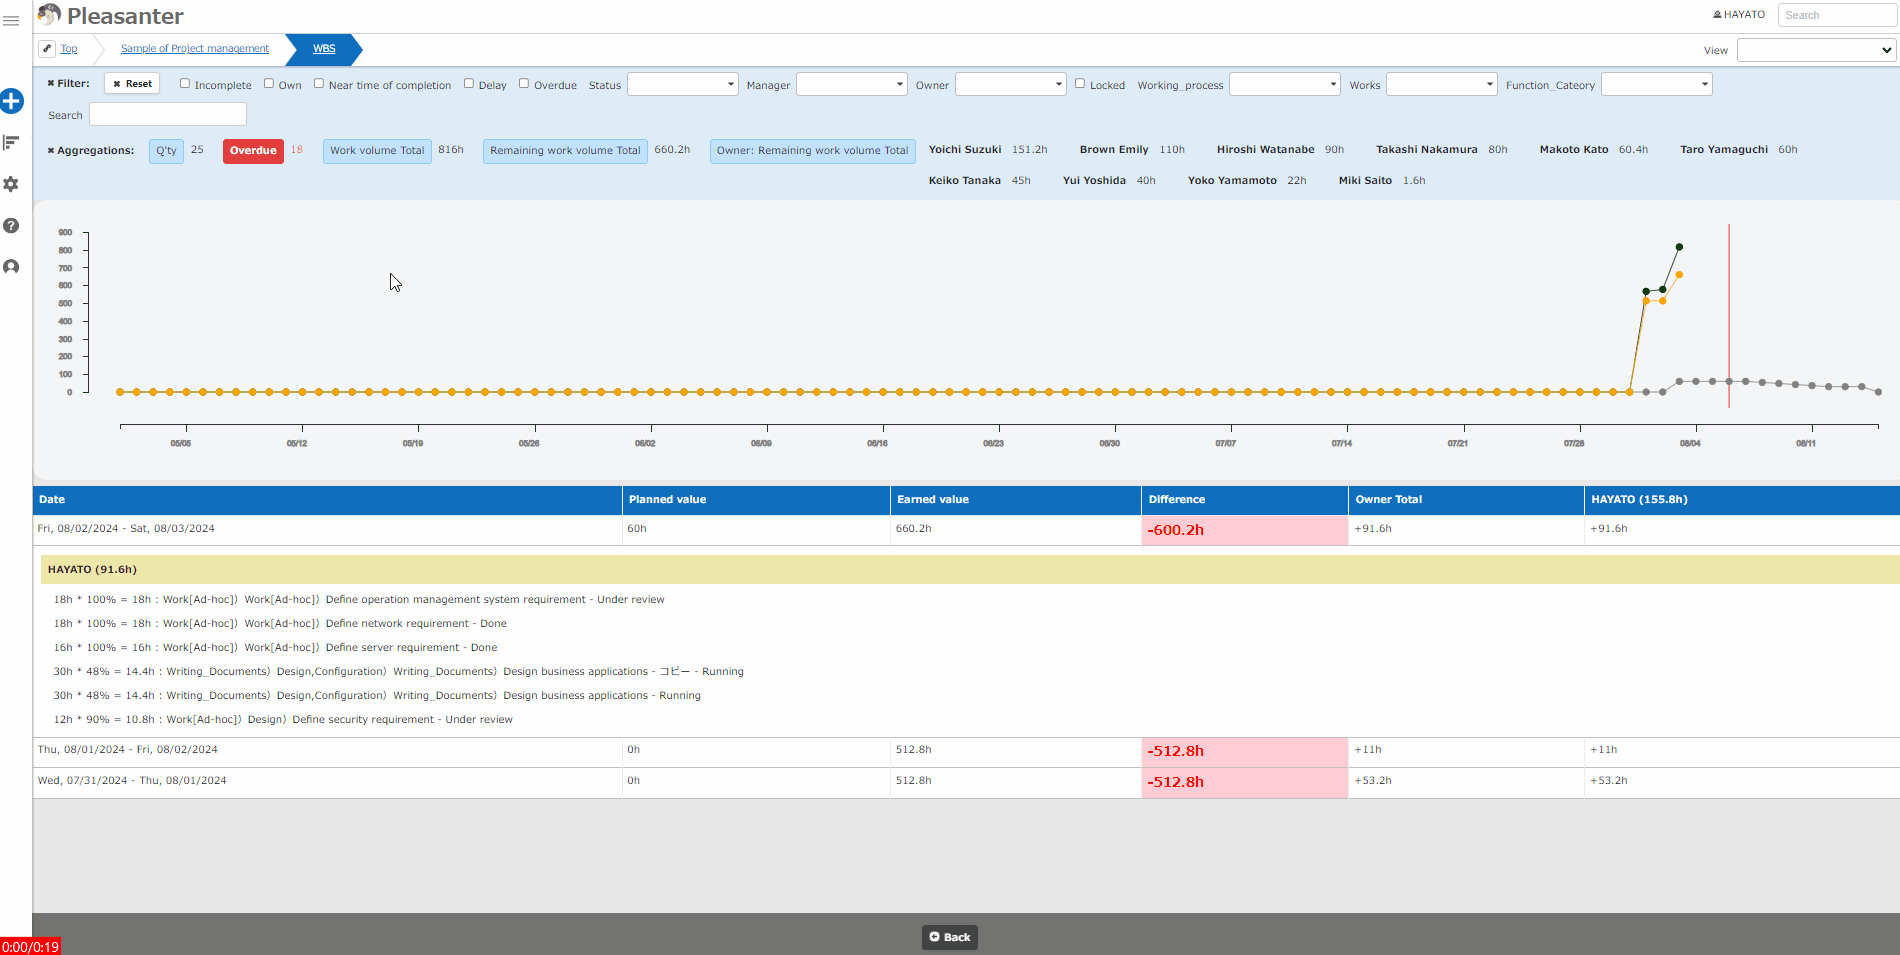Click the Back button

point(950,937)
